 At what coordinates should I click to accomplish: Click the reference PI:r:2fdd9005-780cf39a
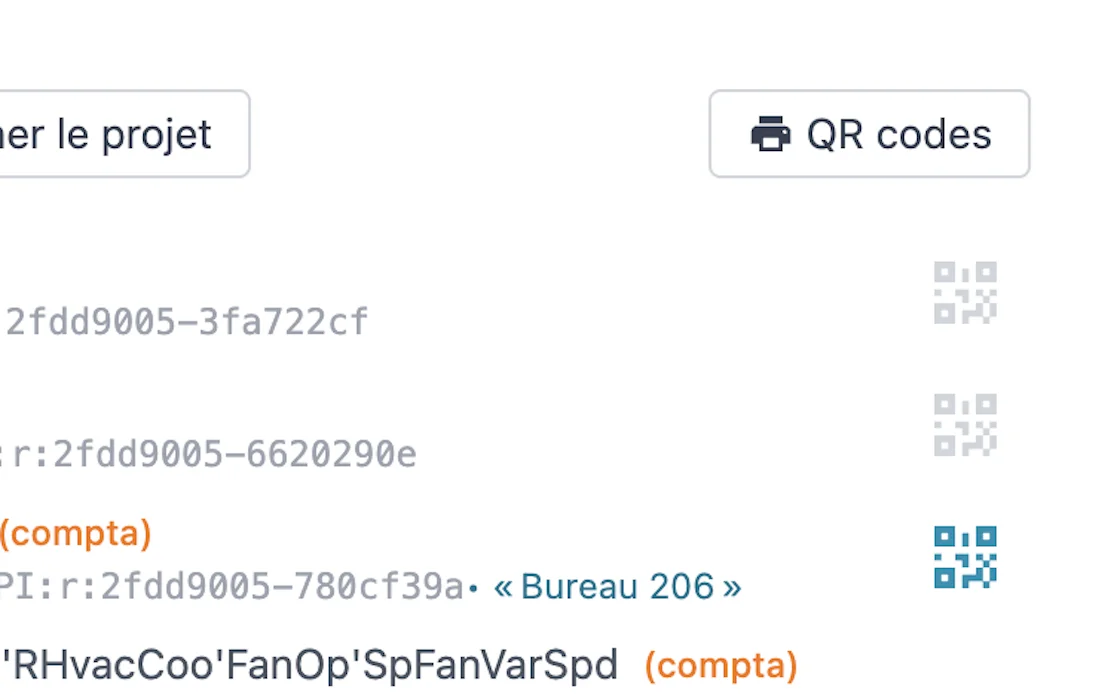click(230, 586)
